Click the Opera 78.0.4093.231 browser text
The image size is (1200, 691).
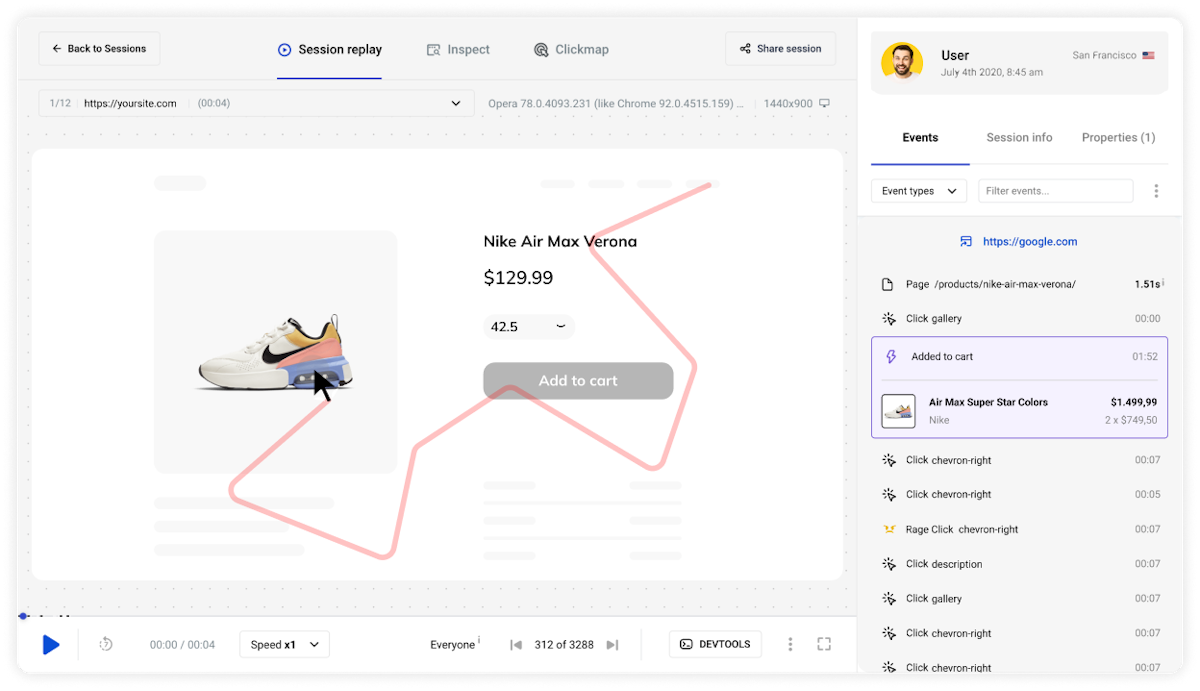coord(616,103)
